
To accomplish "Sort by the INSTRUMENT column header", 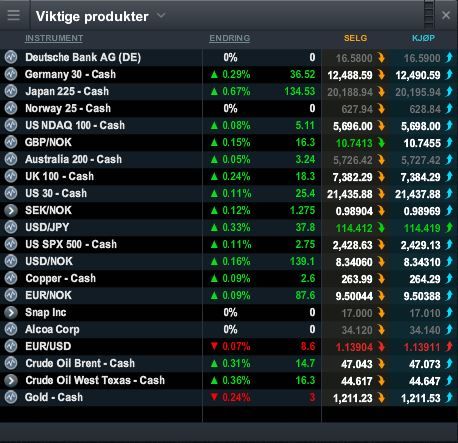I will [54, 38].
